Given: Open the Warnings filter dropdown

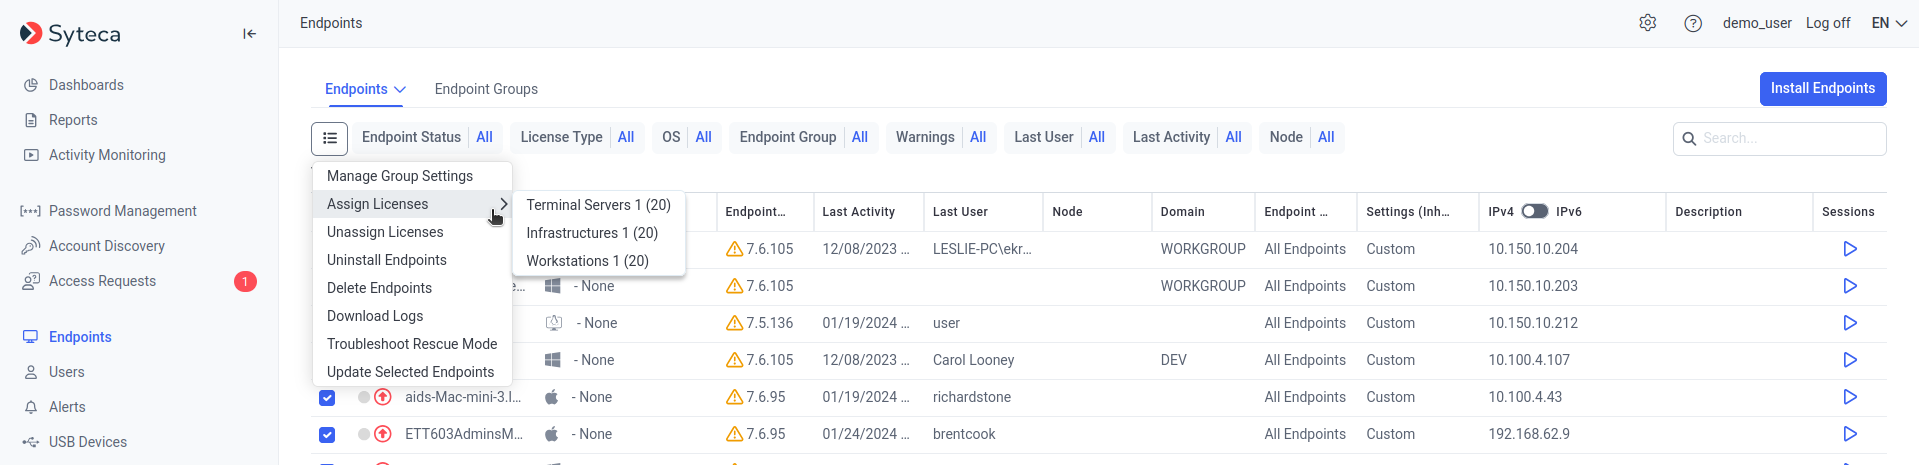Looking at the screenshot, I should (x=940, y=137).
